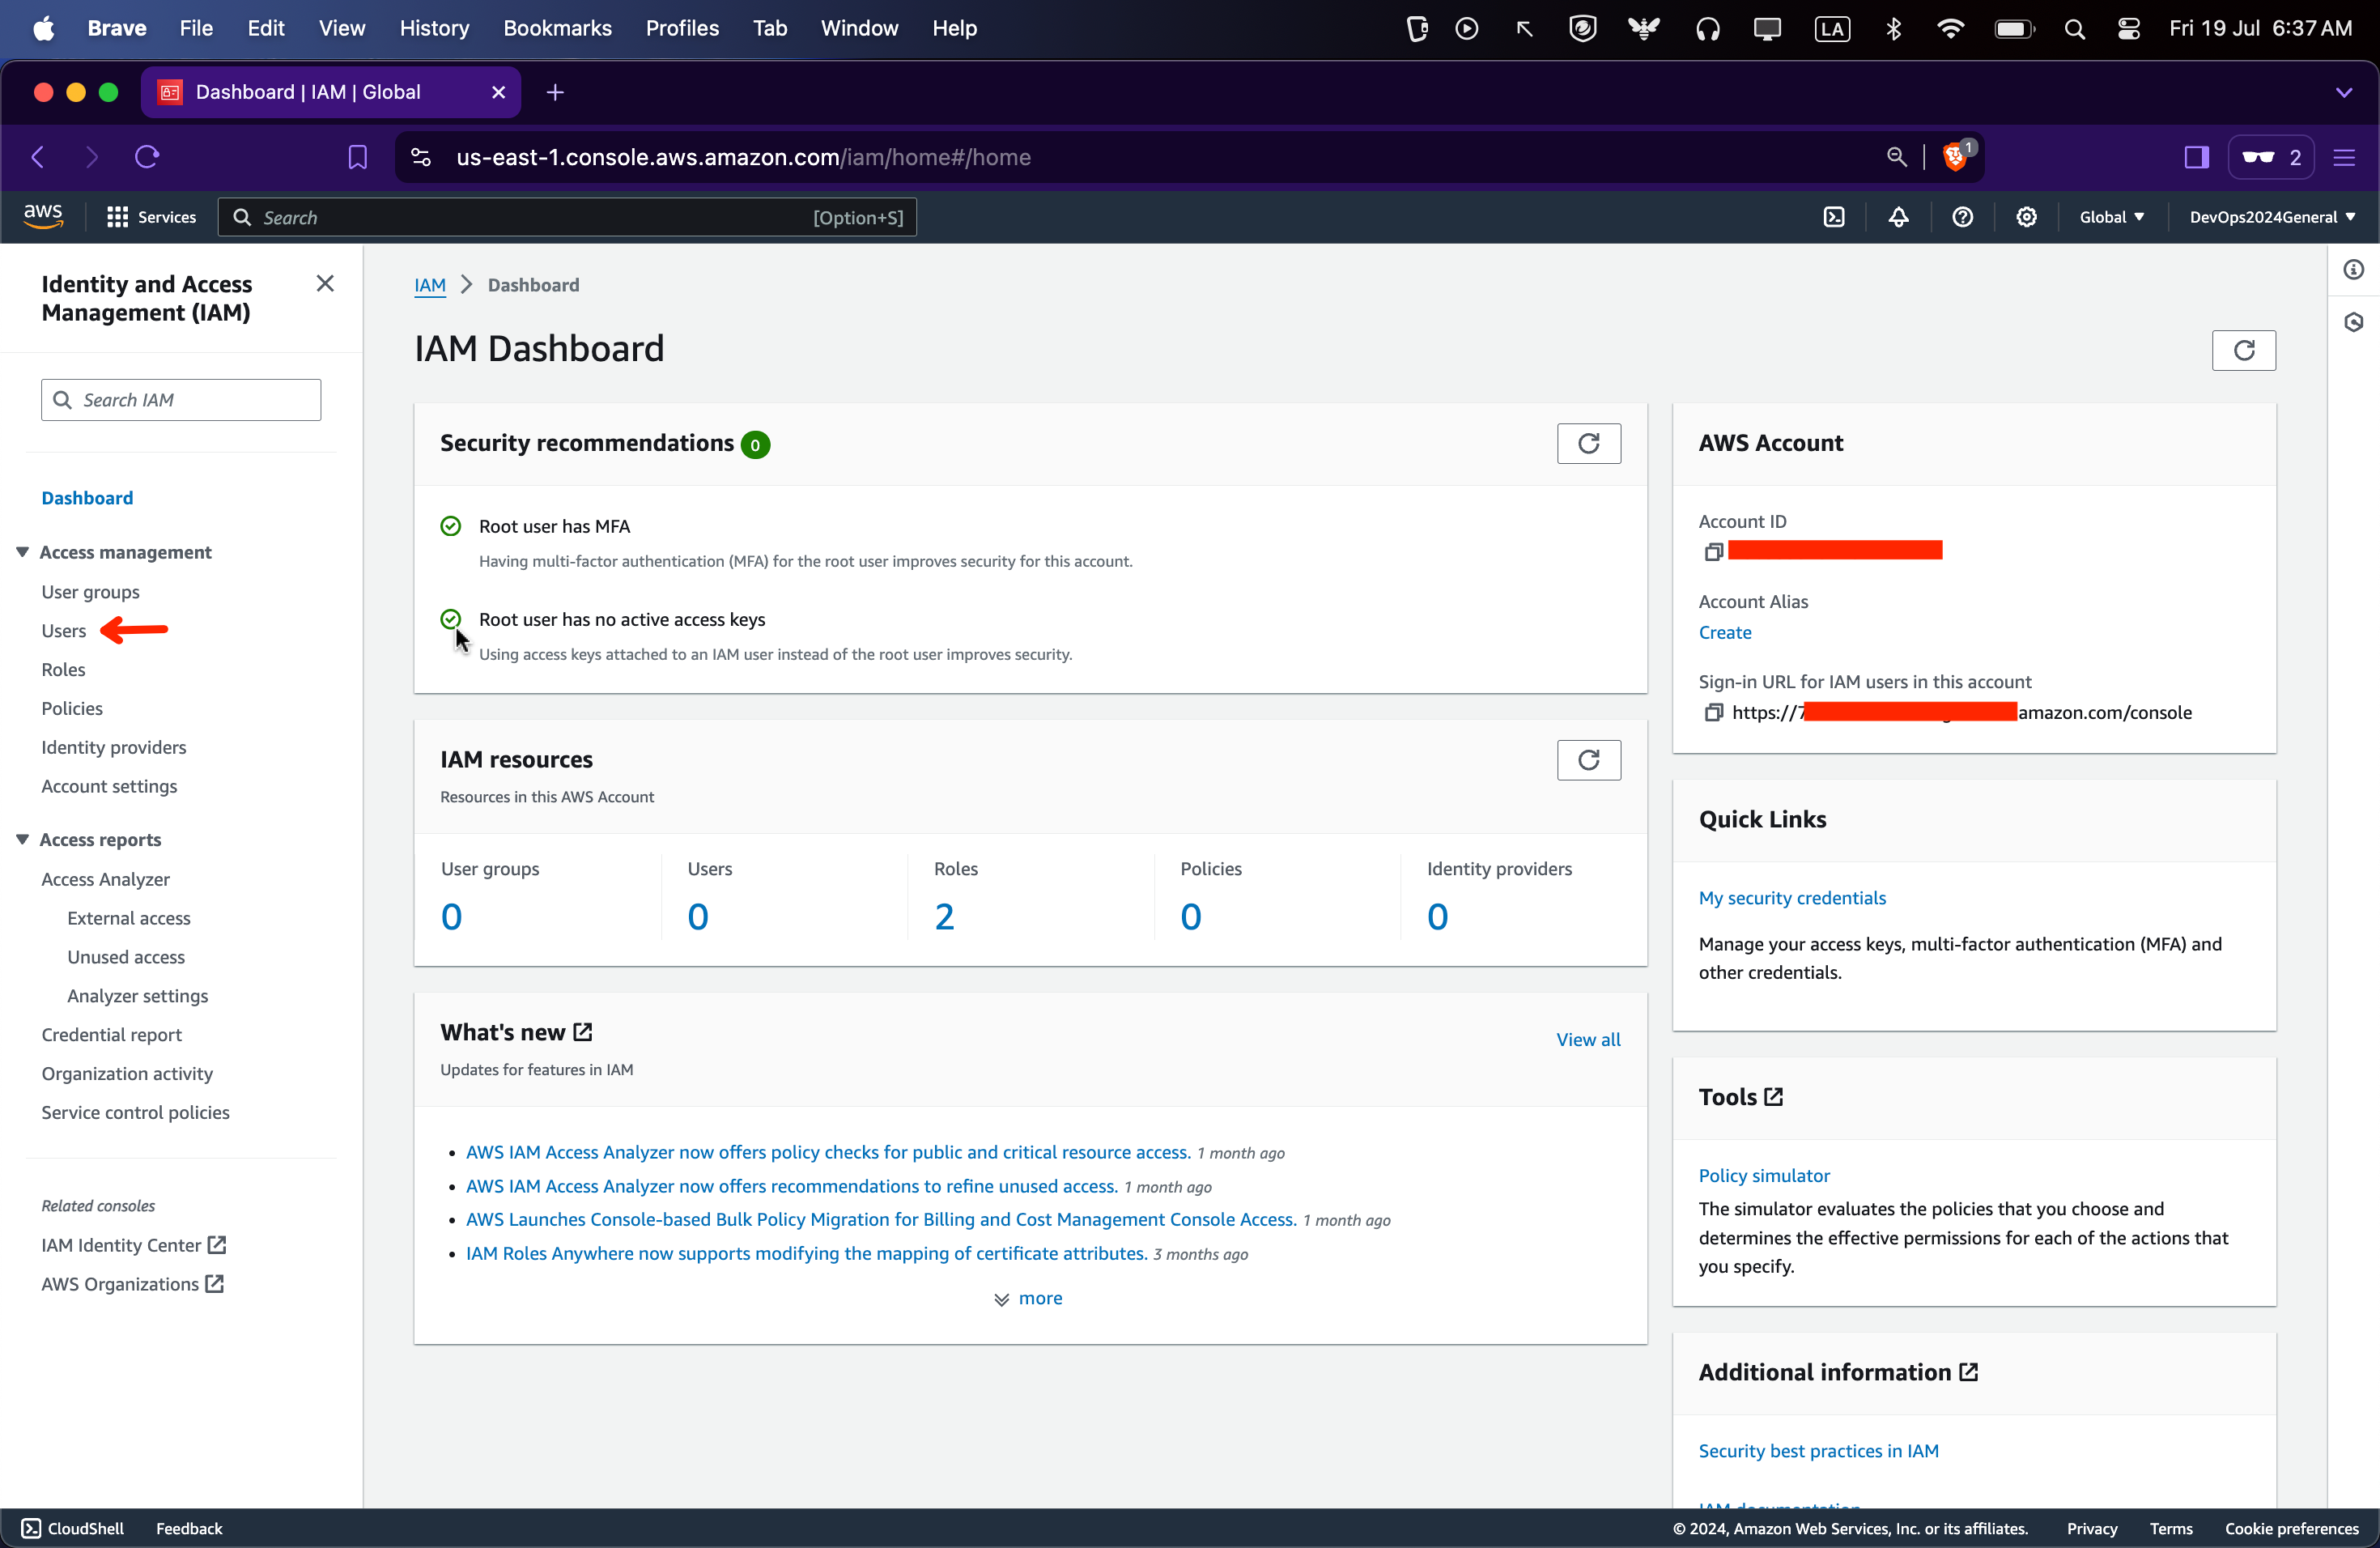The height and width of the screenshot is (1548, 2380).
Task: Click the browser address bar URL
Action: coord(743,157)
